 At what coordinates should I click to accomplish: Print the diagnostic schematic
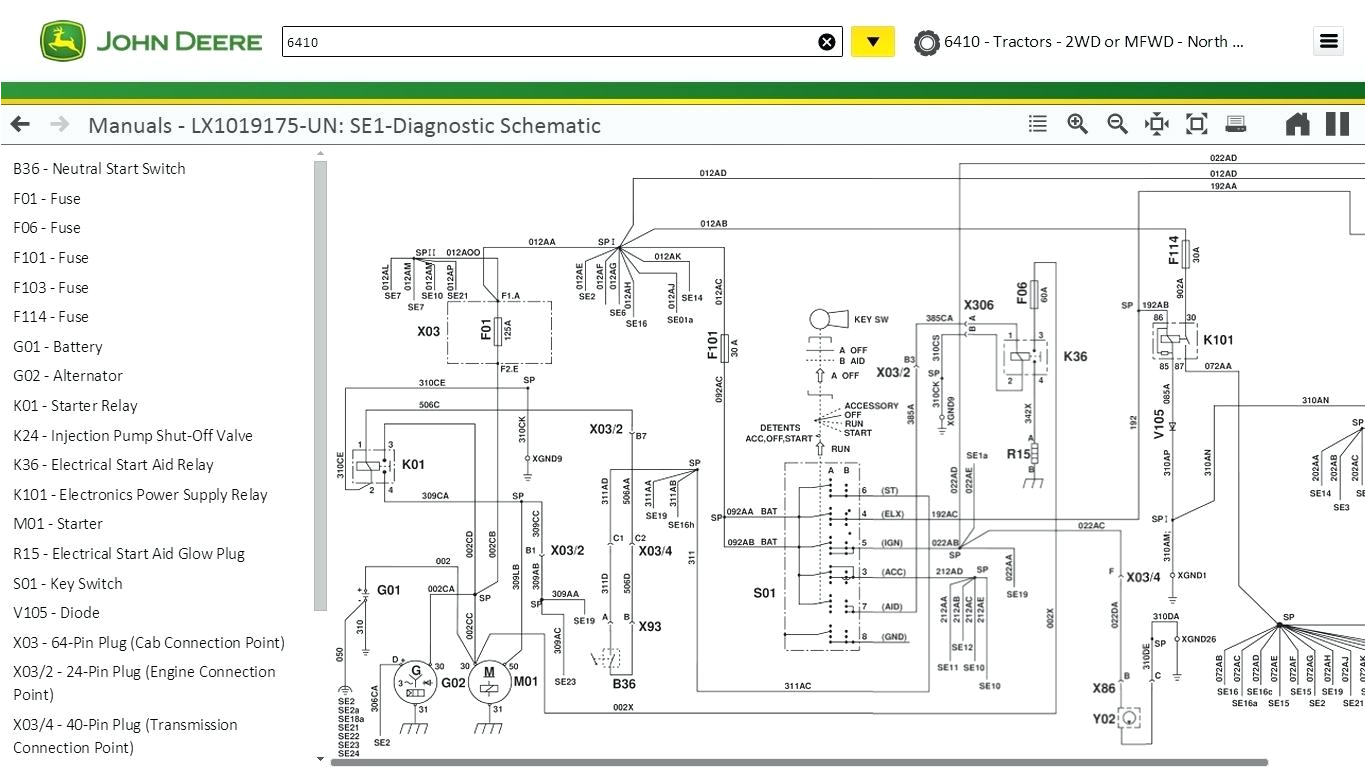[x=1236, y=123]
